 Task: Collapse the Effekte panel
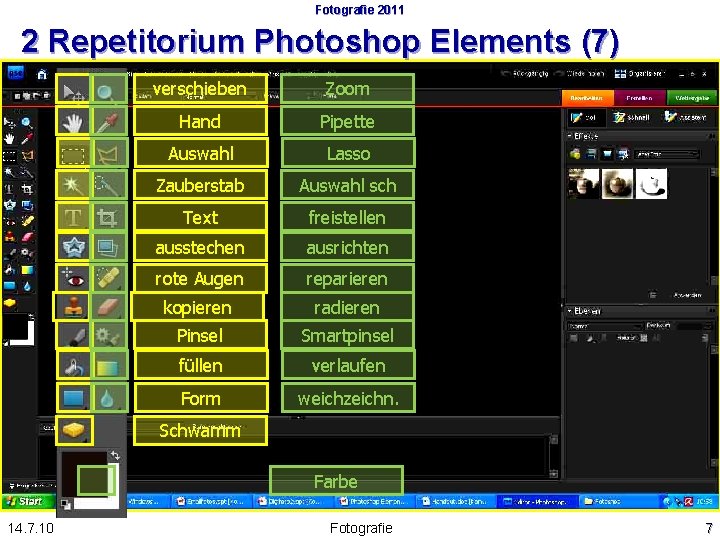[x=569, y=136]
